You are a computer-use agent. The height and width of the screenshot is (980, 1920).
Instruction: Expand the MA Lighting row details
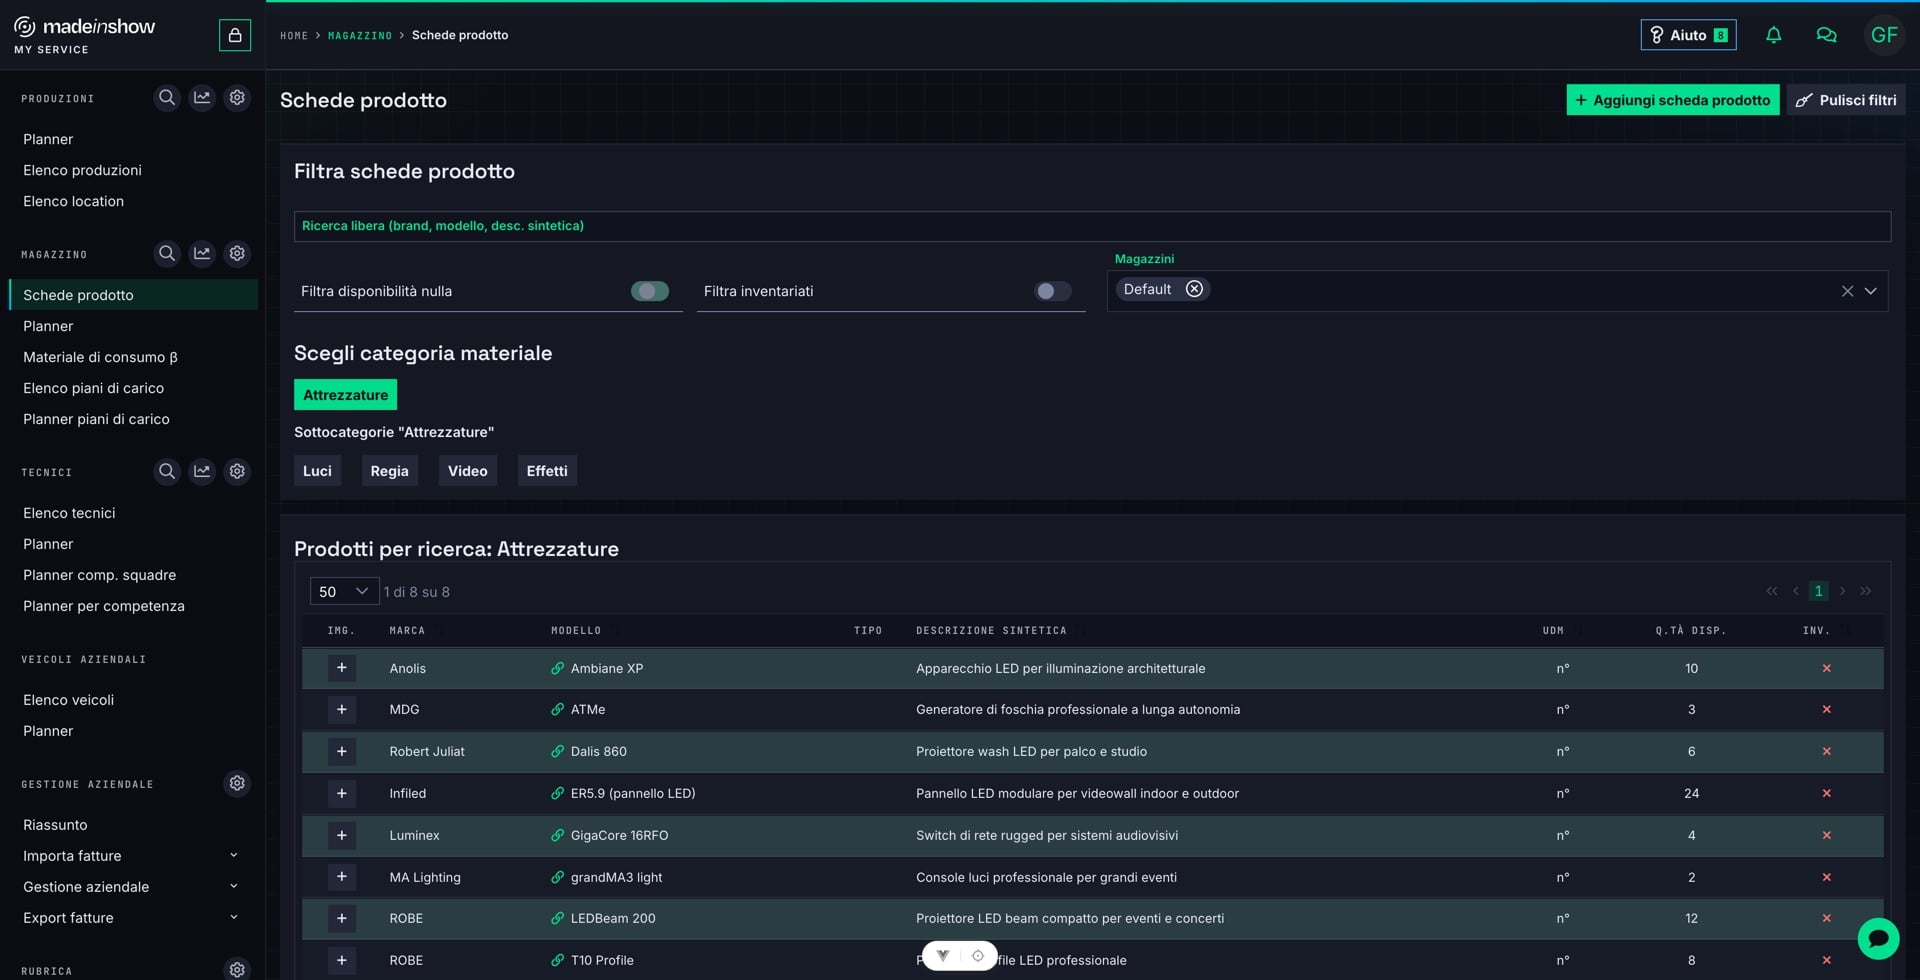coord(341,877)
